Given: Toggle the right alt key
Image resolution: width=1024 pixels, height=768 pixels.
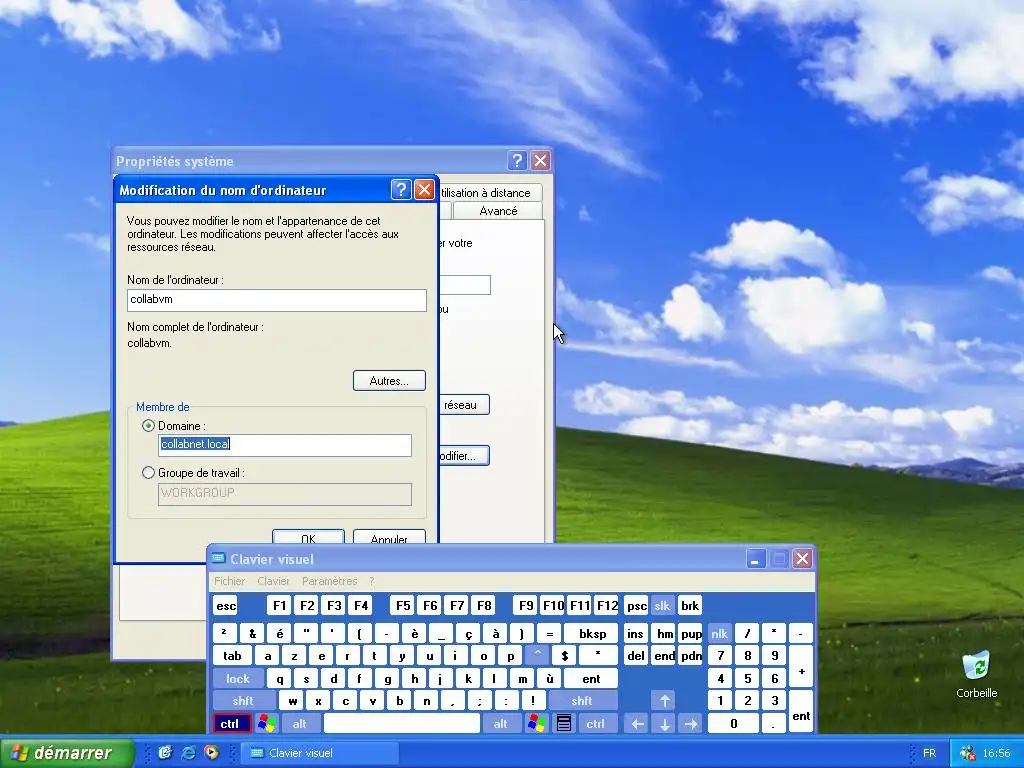Looking at the screenshot, I should (x=501, y=724).
